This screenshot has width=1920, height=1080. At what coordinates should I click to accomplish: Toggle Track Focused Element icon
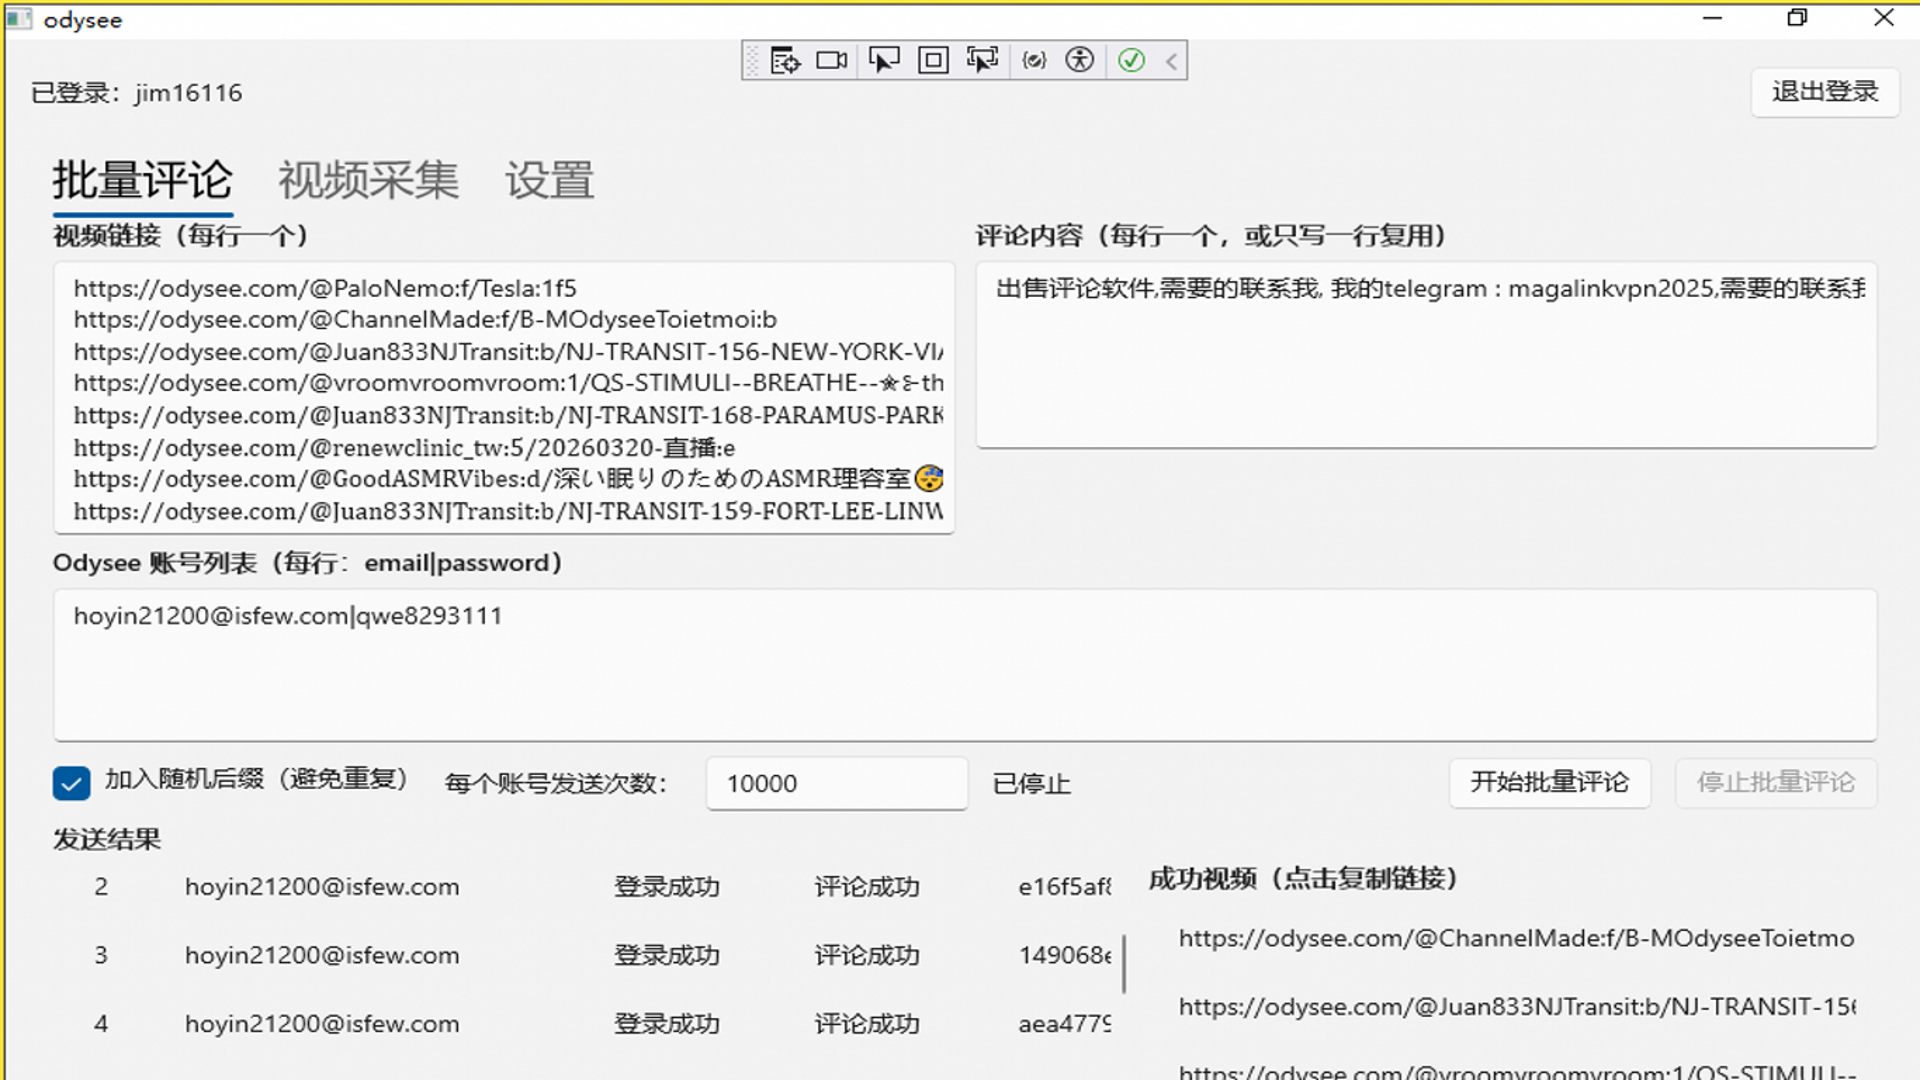click(982, 61)
